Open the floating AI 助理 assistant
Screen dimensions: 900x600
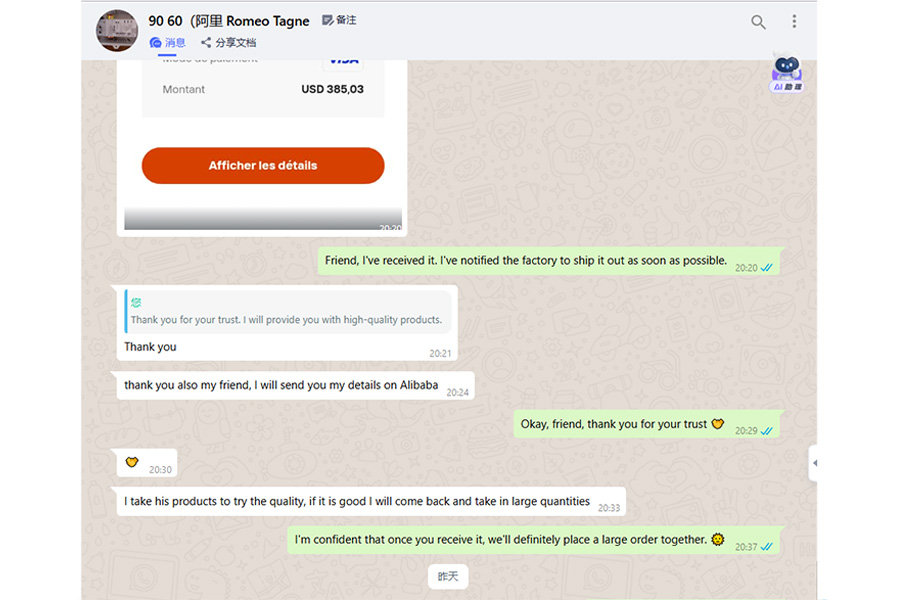point(787,74)
